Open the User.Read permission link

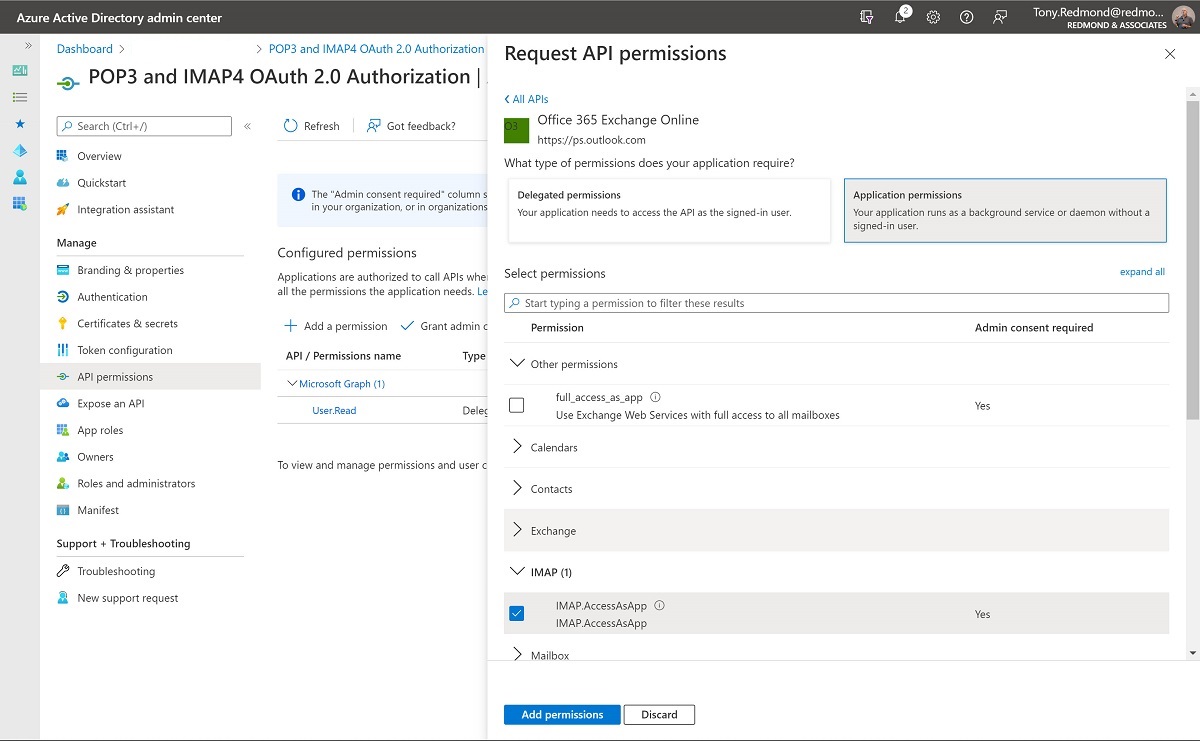(x=334, y=411)
